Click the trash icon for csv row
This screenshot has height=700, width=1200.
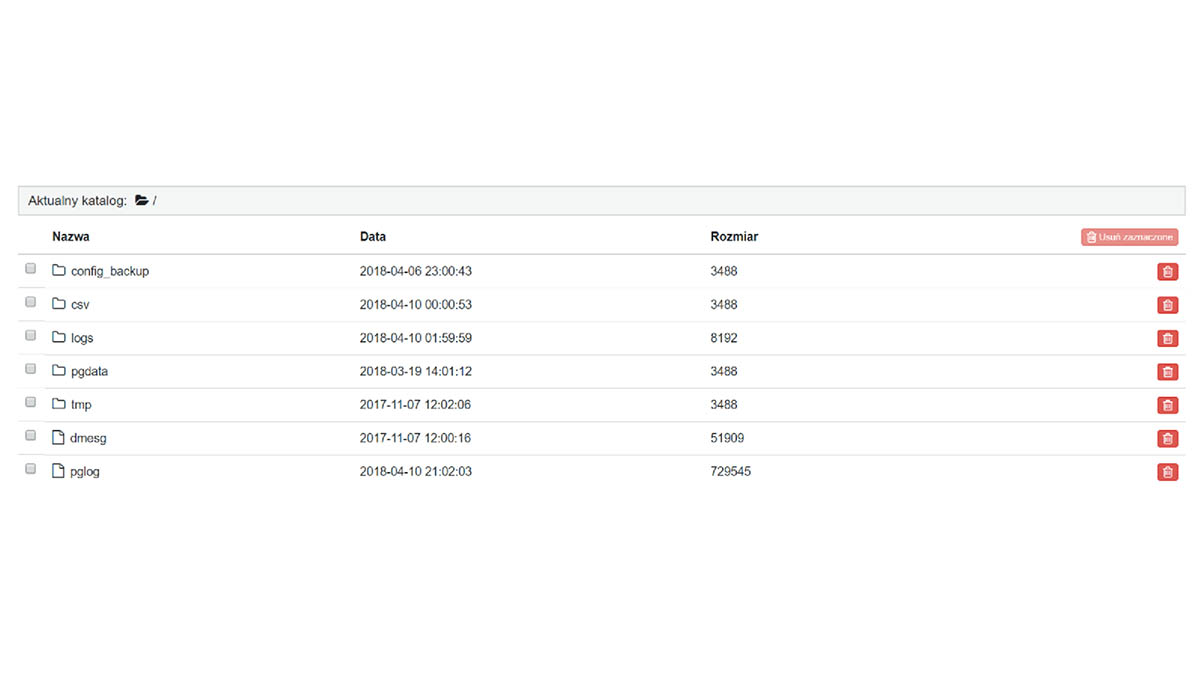coord(1167,305)
